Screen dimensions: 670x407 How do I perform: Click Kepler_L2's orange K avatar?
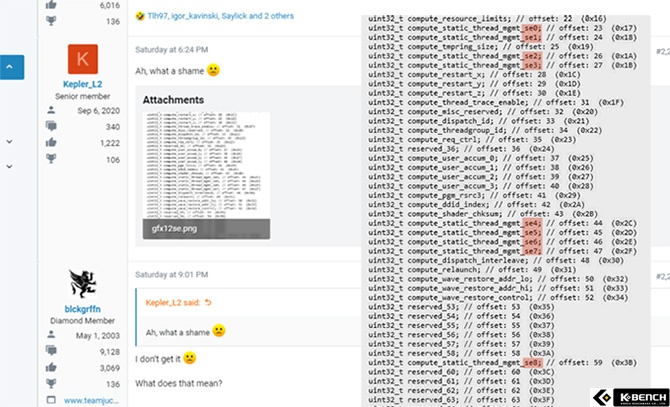pos(82,60)
